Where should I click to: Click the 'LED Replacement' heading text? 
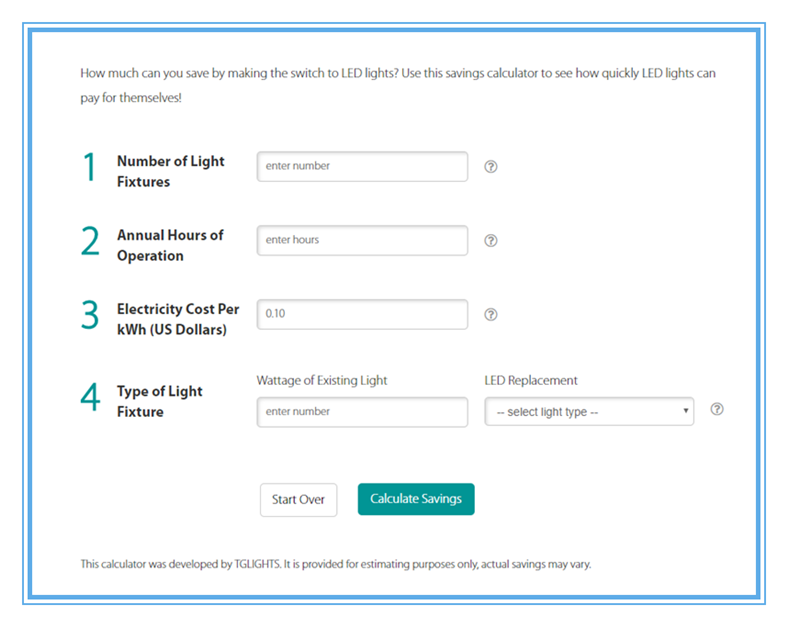click(x=531, y=380)
